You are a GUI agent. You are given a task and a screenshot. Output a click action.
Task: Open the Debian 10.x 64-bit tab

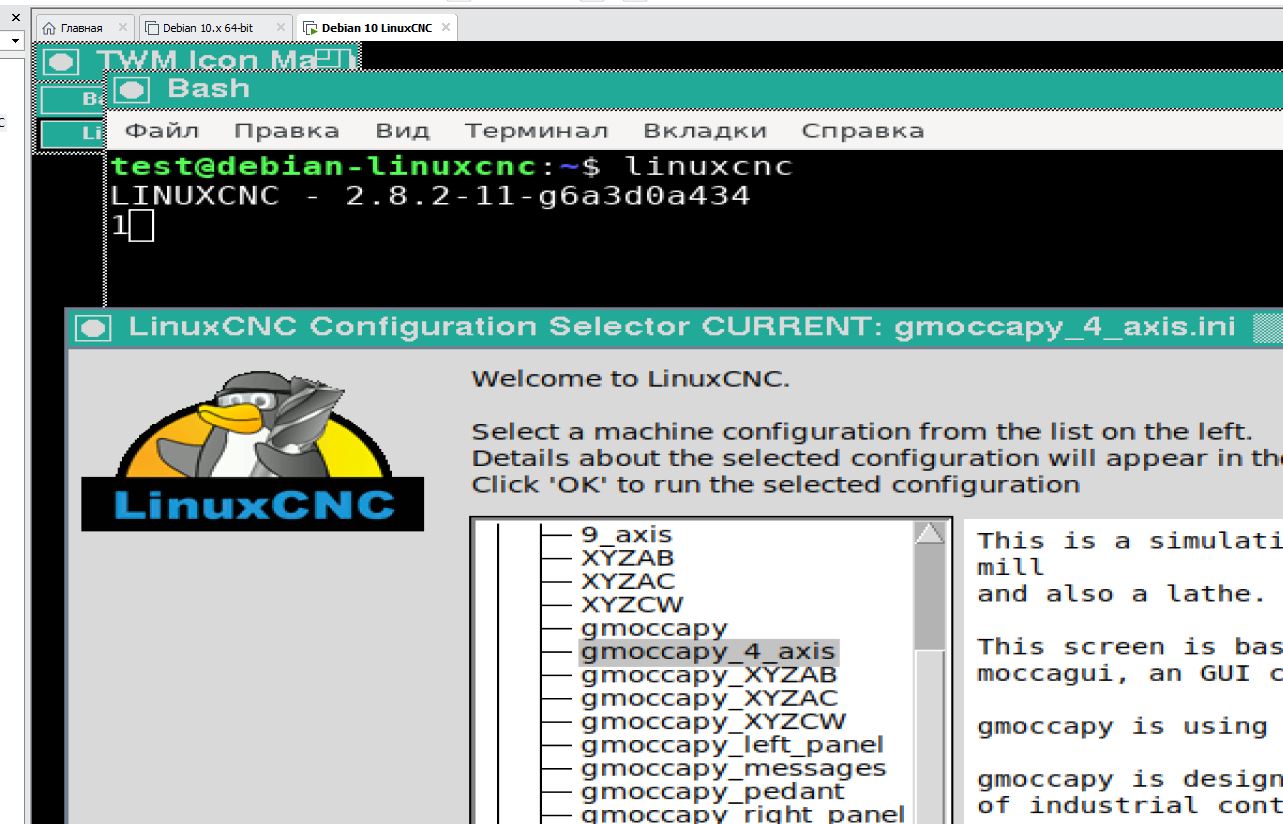point(215,28)
